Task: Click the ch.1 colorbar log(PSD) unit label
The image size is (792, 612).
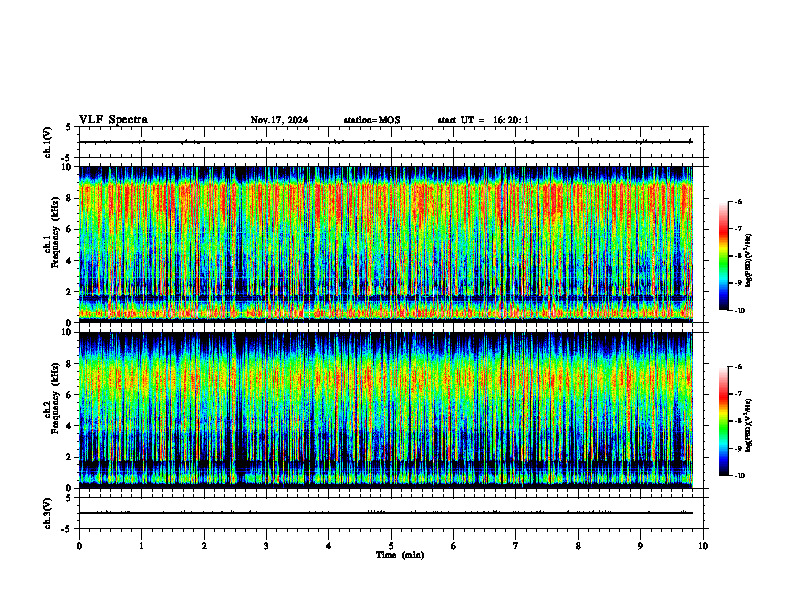Action: click(749, 260)
